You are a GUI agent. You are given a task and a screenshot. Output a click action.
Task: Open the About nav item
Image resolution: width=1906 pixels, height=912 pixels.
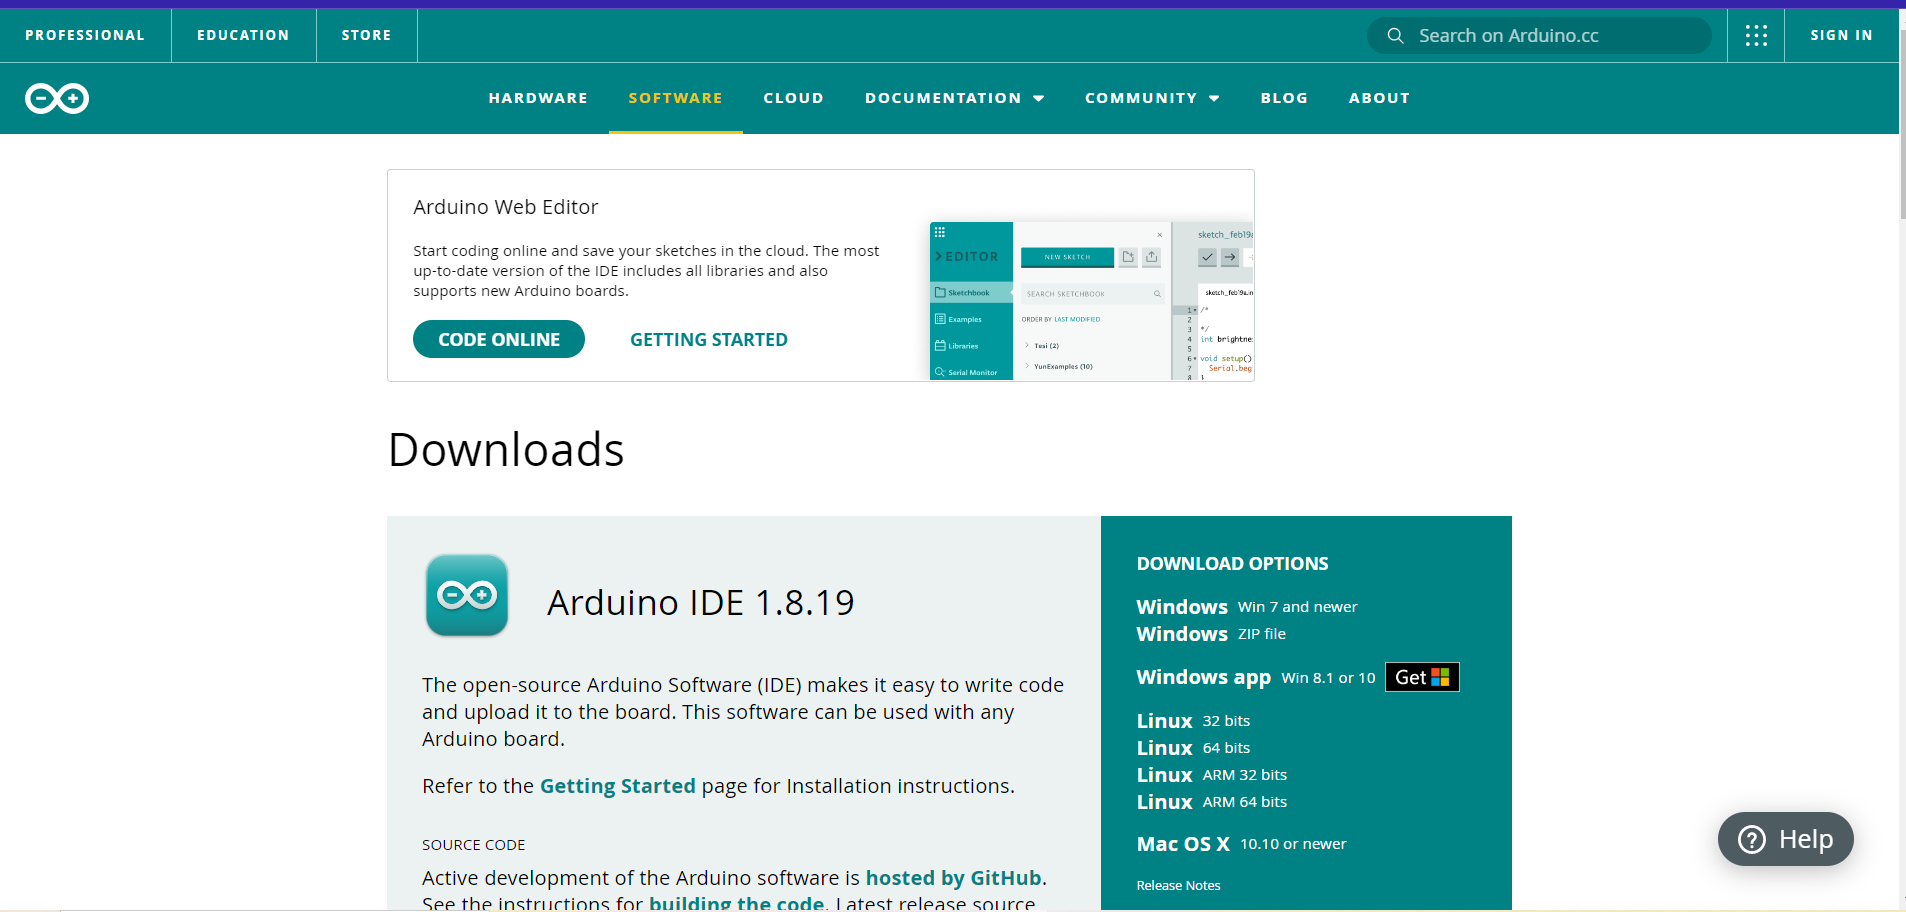(x=1379, y=98)
